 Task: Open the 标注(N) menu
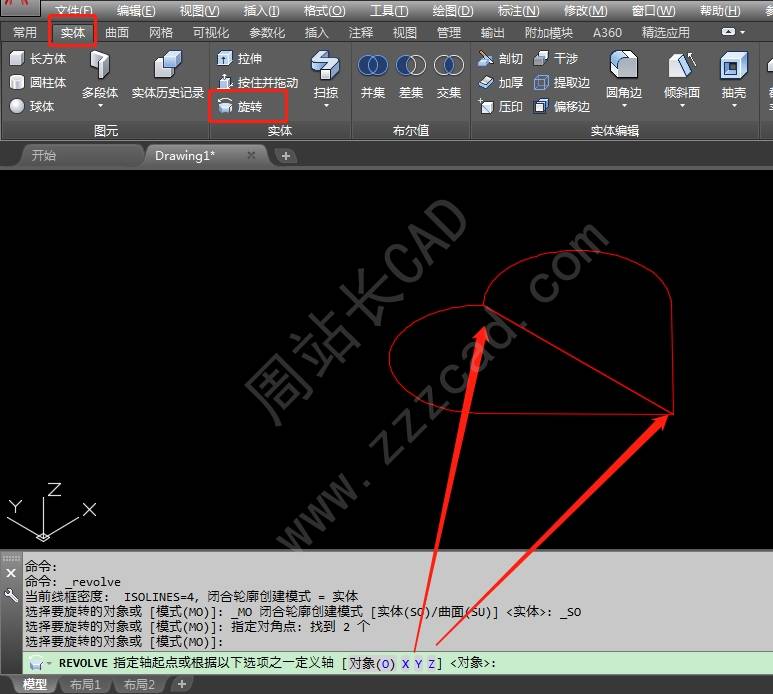(x=518, y=10)
